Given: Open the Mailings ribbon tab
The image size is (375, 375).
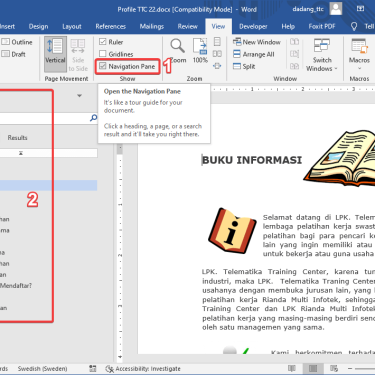Looking at the screenshot, I should point(152,26).
